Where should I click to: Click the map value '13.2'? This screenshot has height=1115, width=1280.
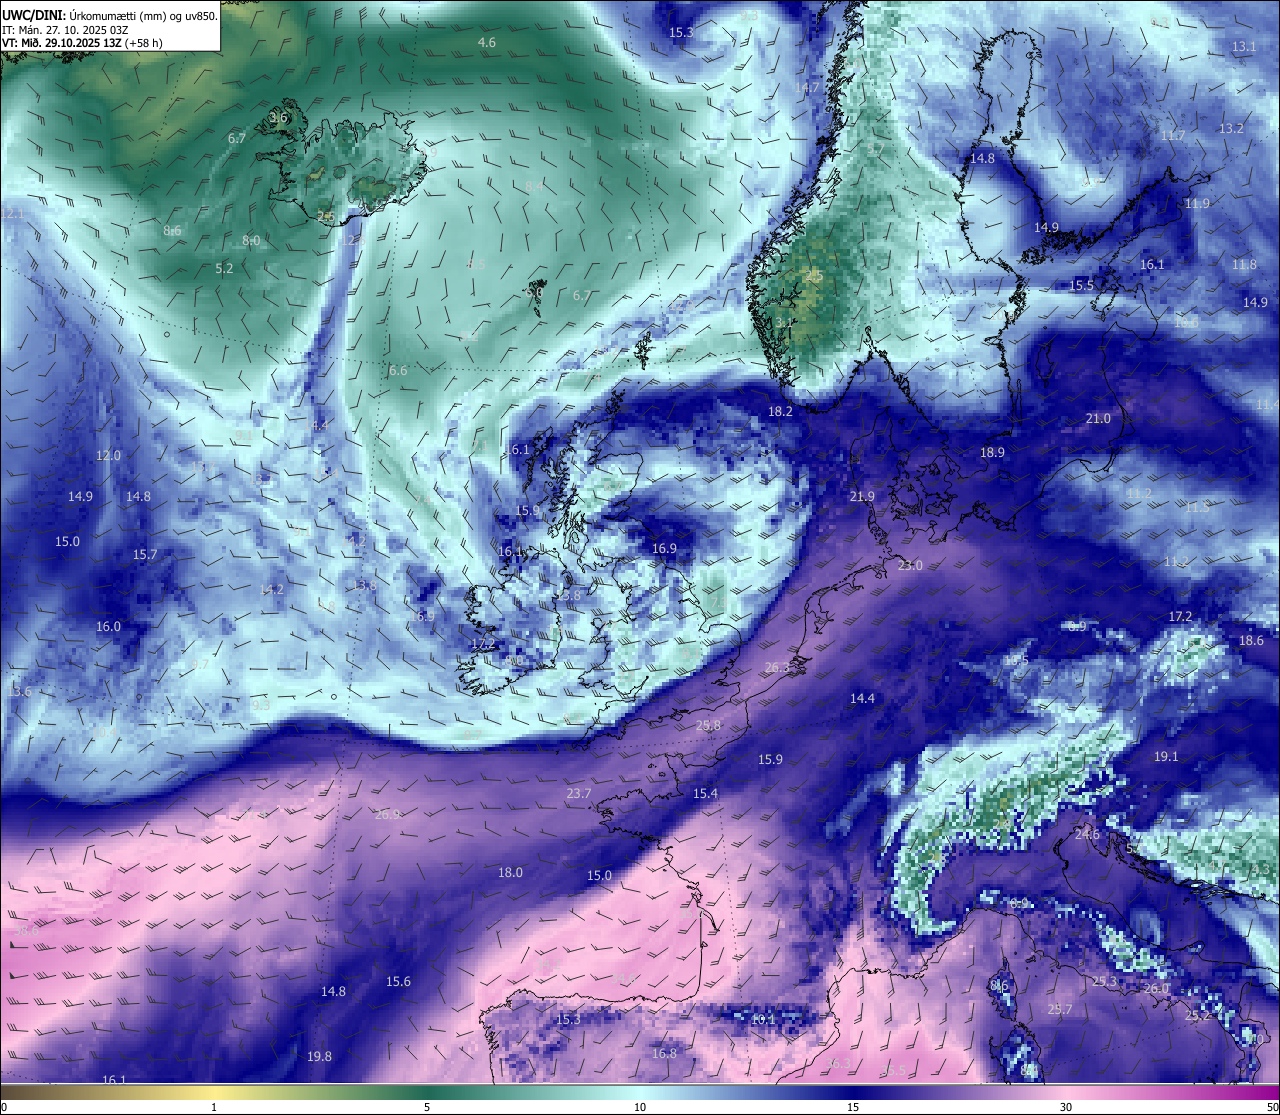click(x=1231, y=129)
